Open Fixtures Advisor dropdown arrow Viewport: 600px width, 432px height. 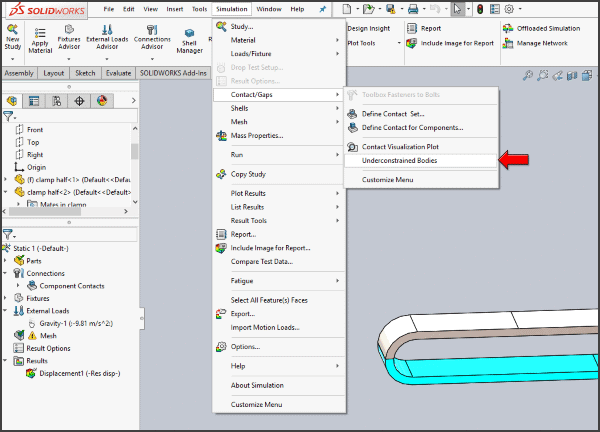pos(69,59)
